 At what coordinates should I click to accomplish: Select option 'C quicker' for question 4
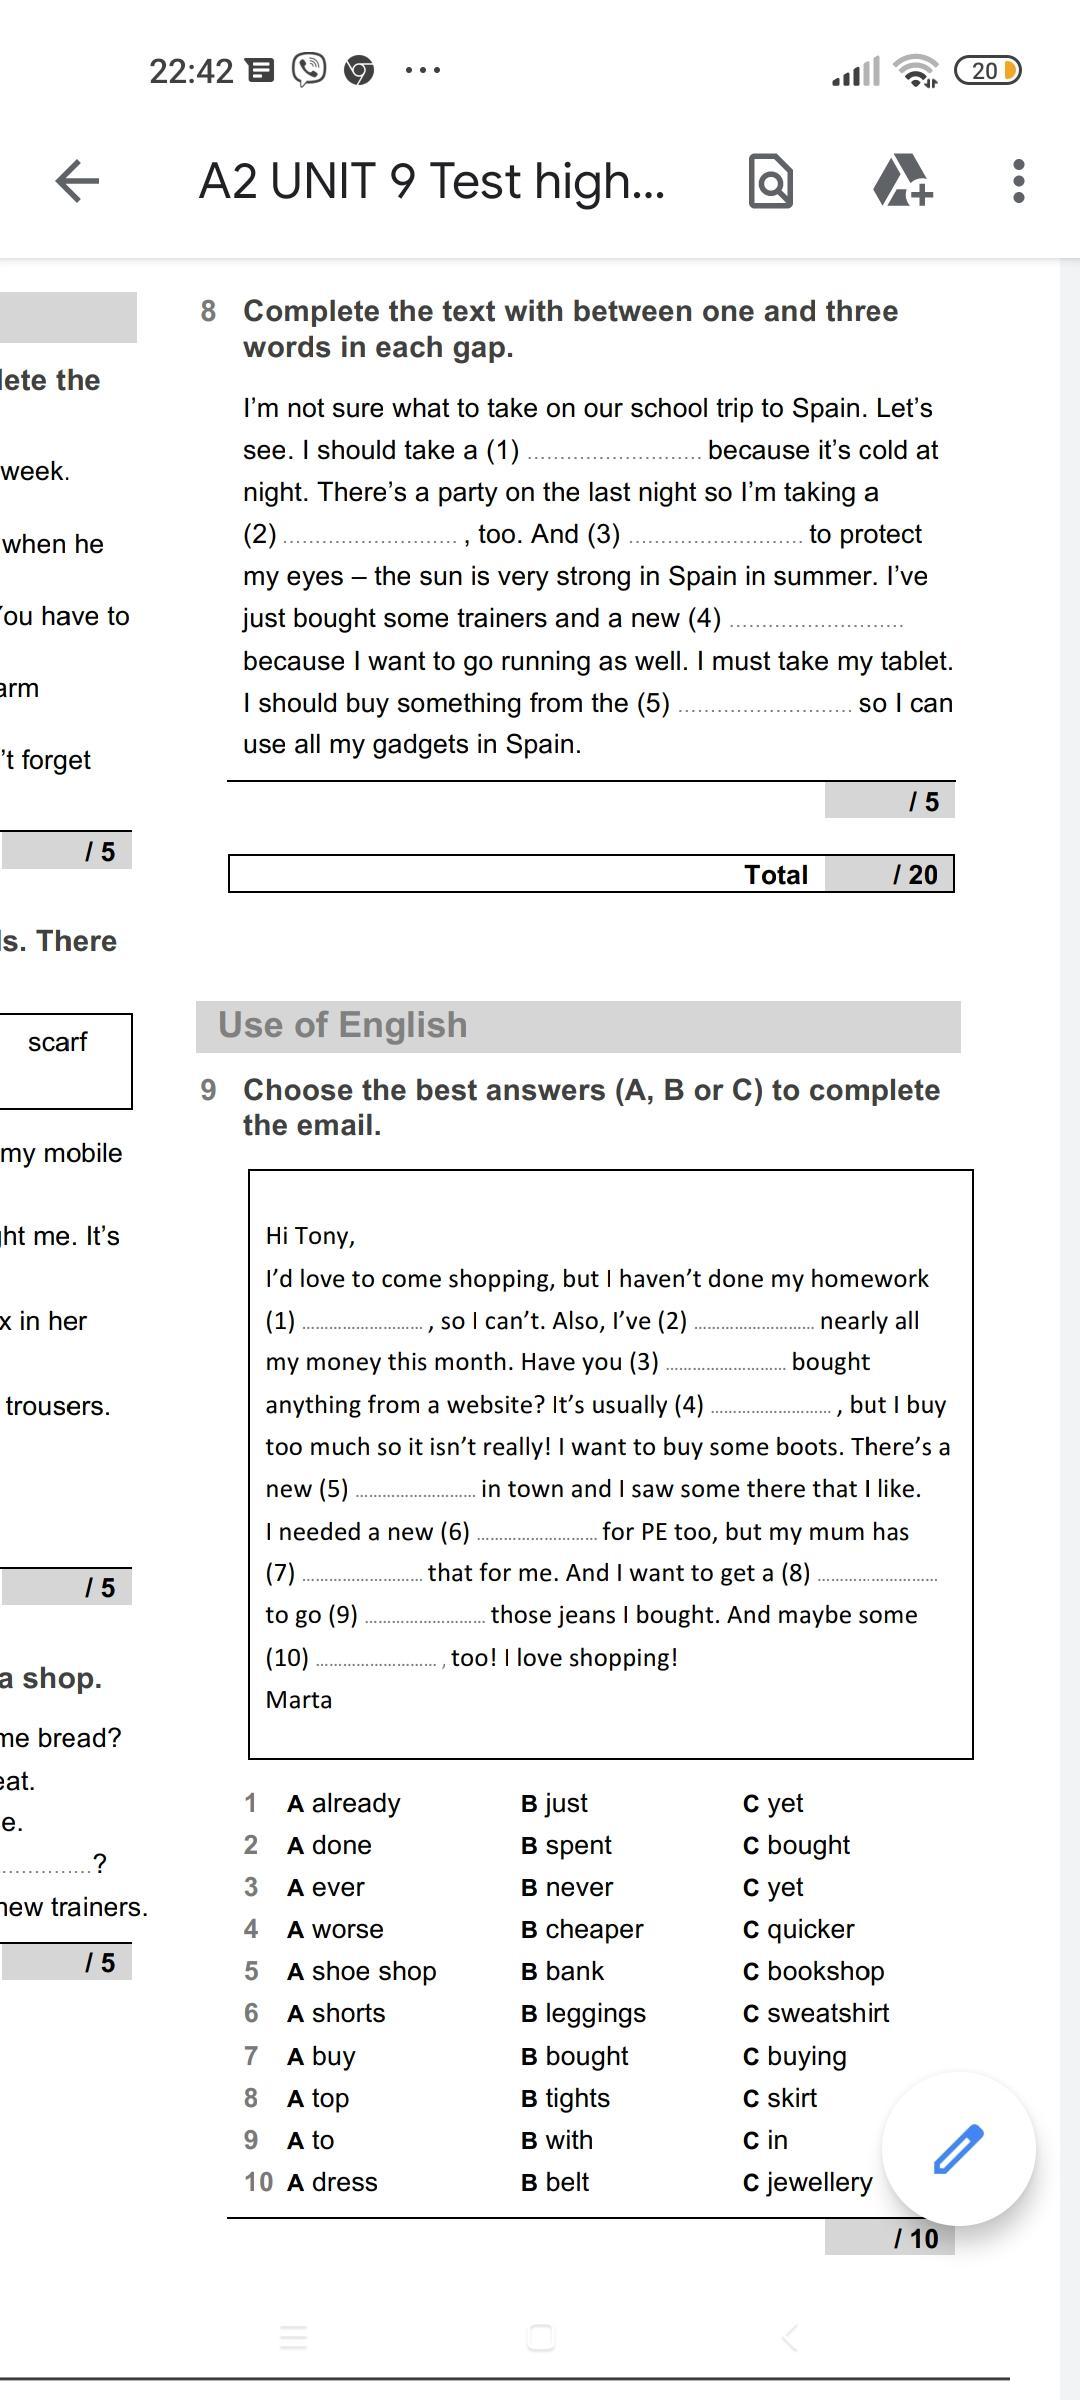[x=799, y=1929]
